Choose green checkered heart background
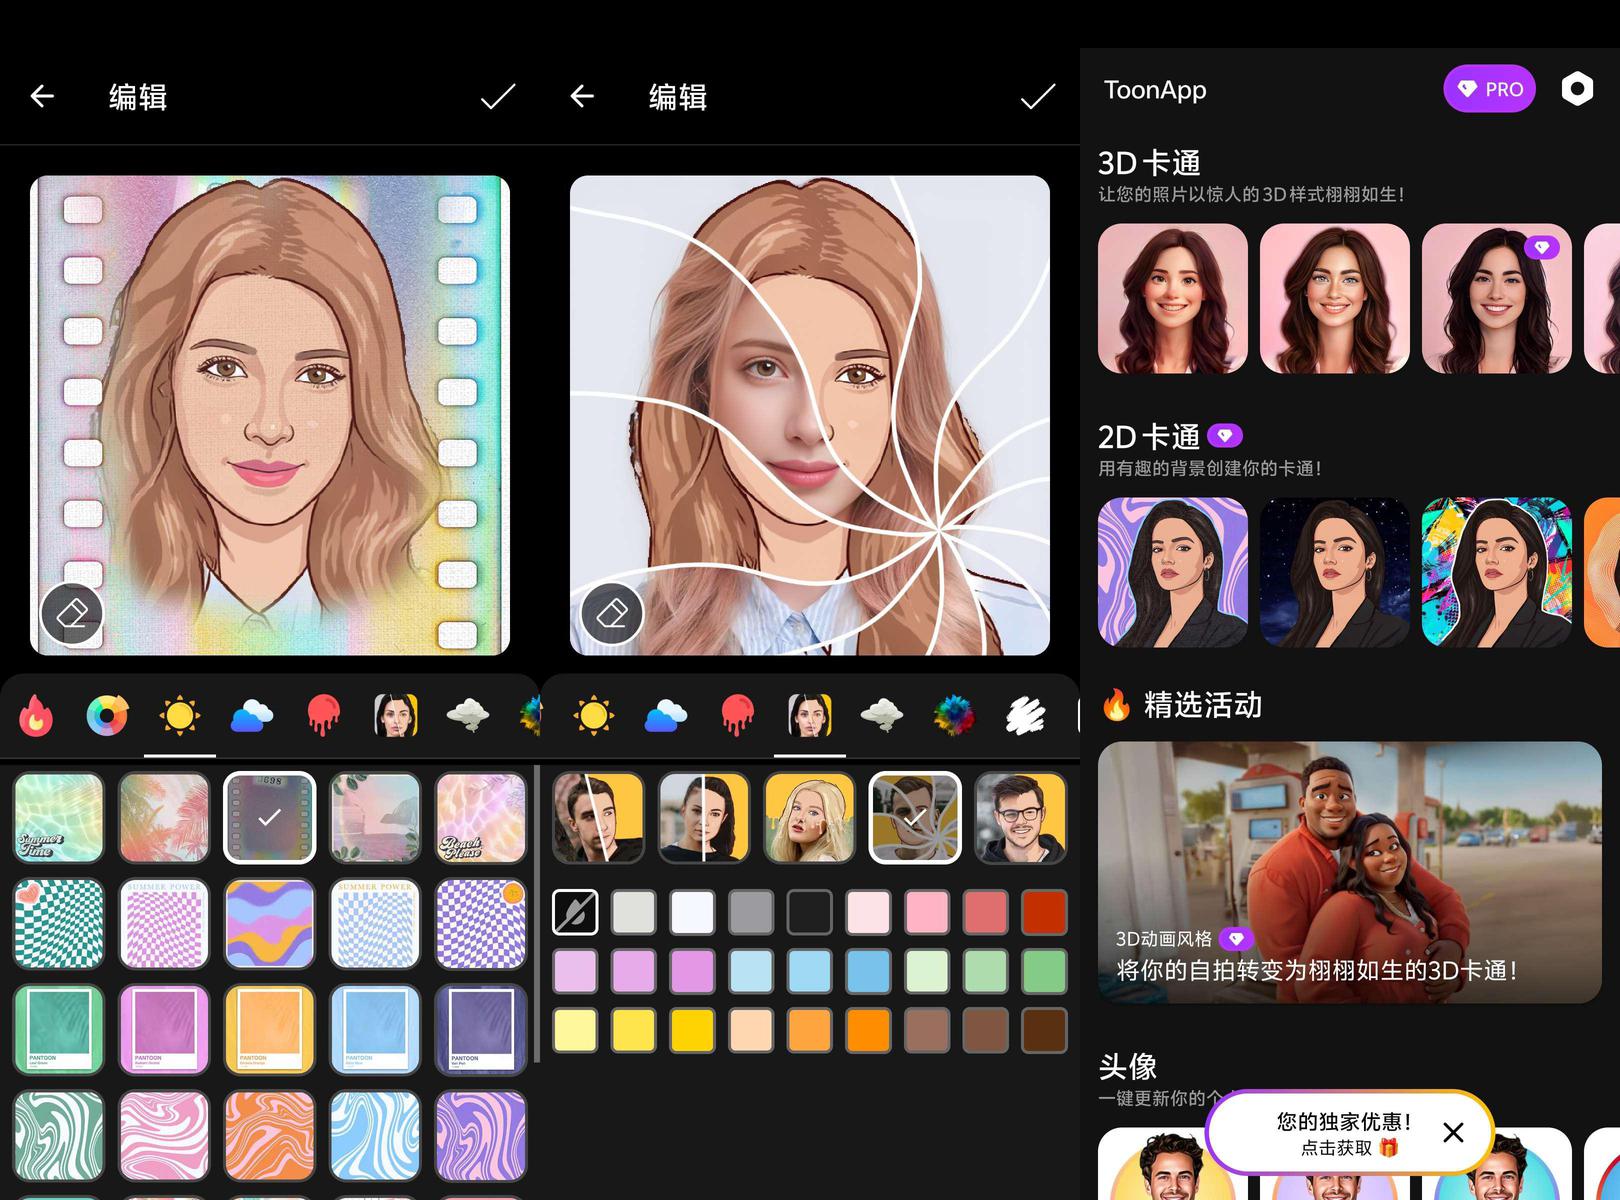 pos(59,924)
